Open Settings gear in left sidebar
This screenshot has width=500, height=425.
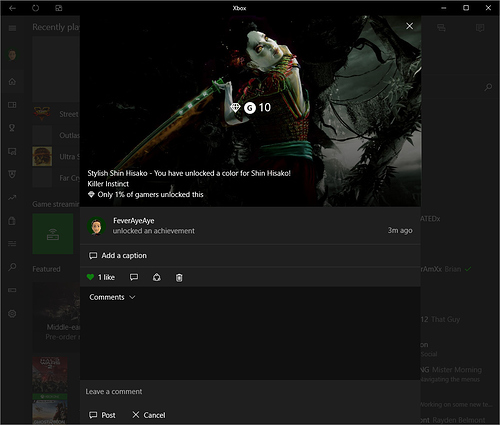pos(12,314)
